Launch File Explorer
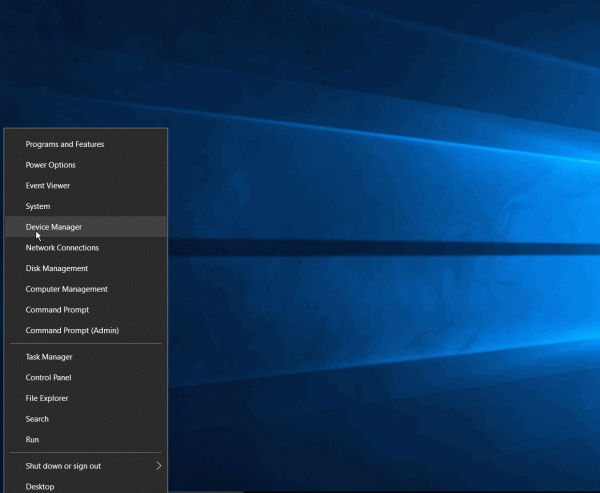Image resolution: width=600 pixels, height=493 pixels. click(x=86, y=398)
